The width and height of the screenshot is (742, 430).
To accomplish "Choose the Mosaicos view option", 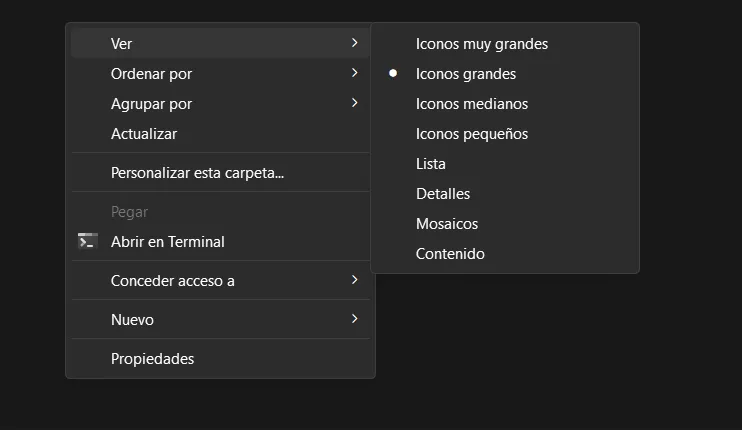I will point(447,224).
